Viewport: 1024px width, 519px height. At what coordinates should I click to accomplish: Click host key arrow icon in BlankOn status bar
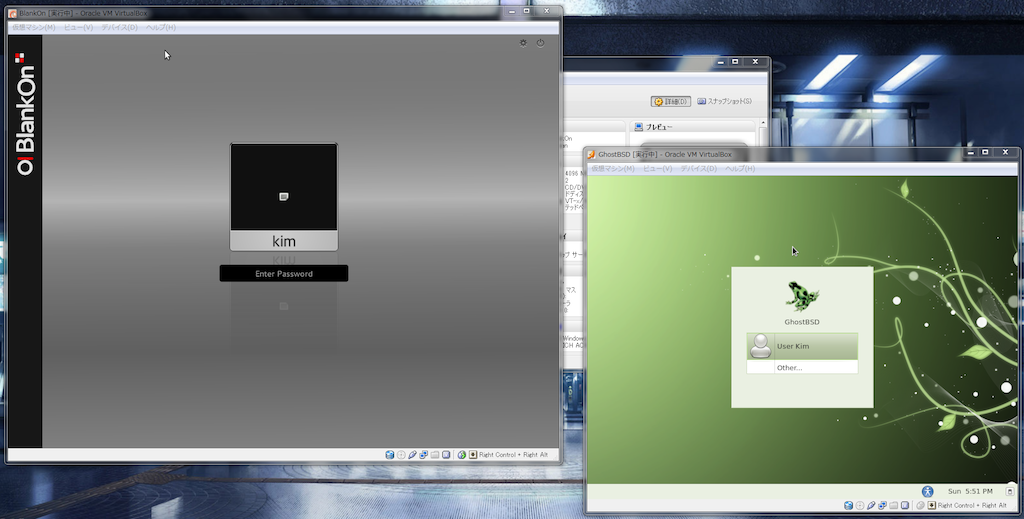473,454
